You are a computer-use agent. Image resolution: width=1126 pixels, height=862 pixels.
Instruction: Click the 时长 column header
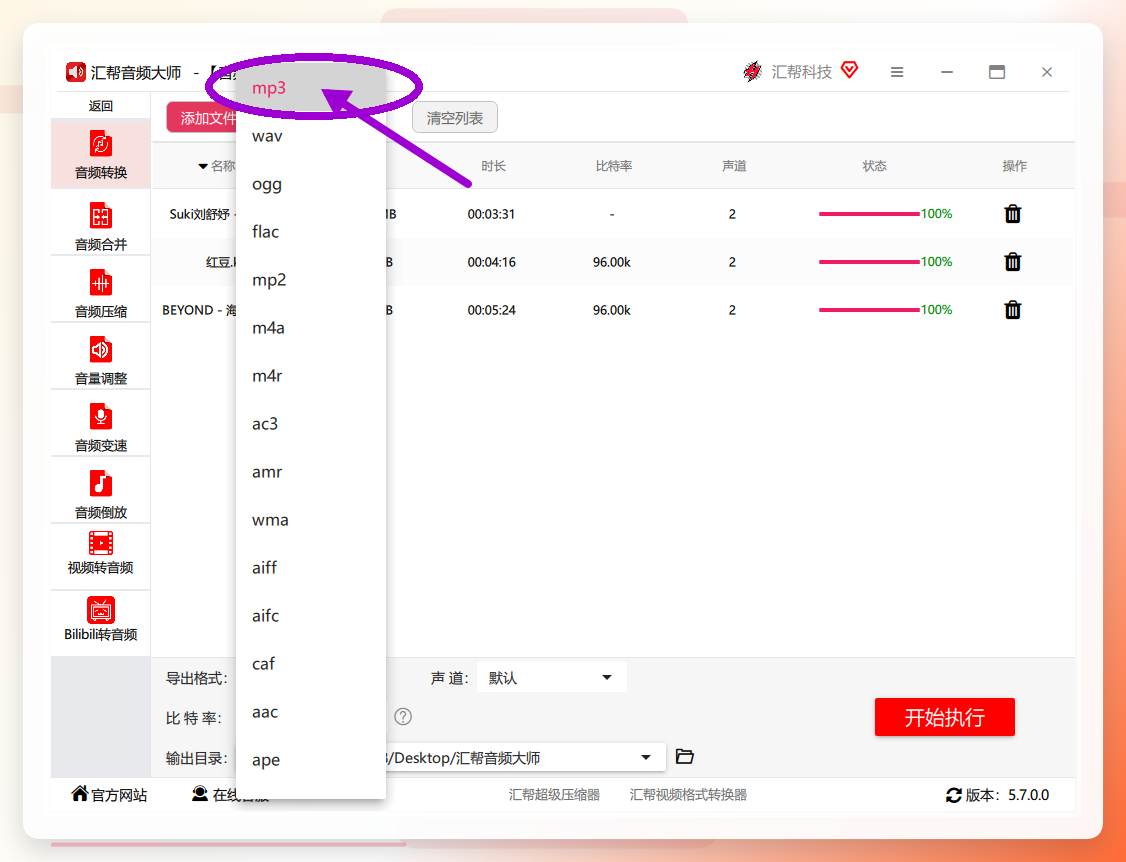493,166
